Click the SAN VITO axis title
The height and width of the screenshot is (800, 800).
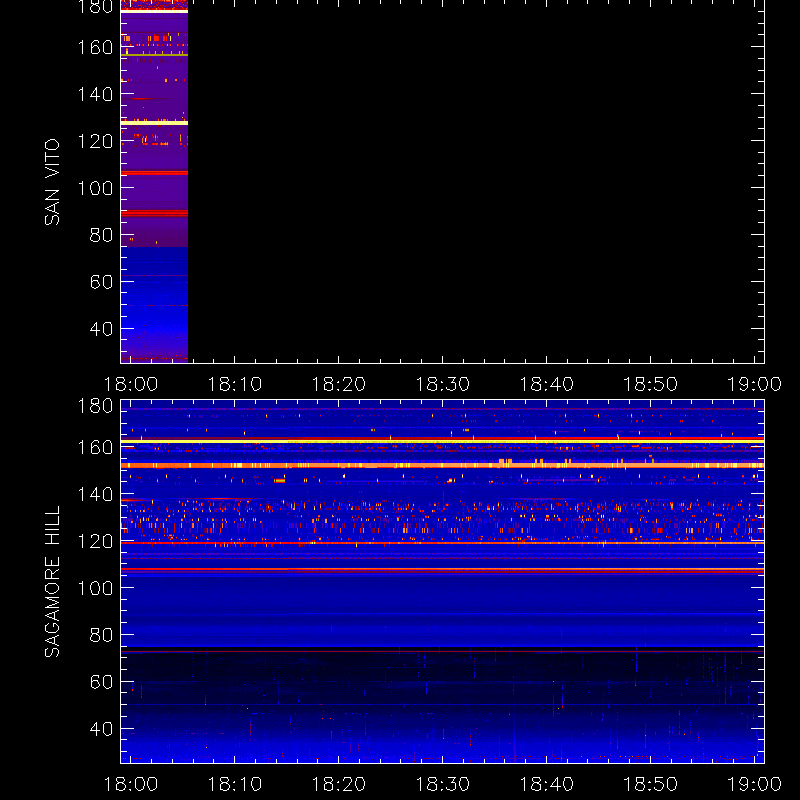[x=52, y=182]
